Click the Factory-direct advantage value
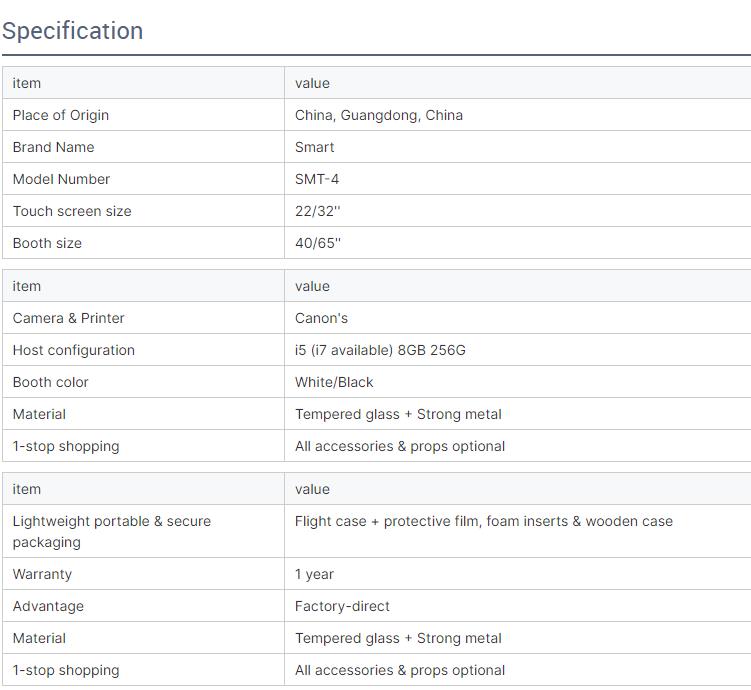The width and height of the screenshot is (751, 690). (342, 606)
